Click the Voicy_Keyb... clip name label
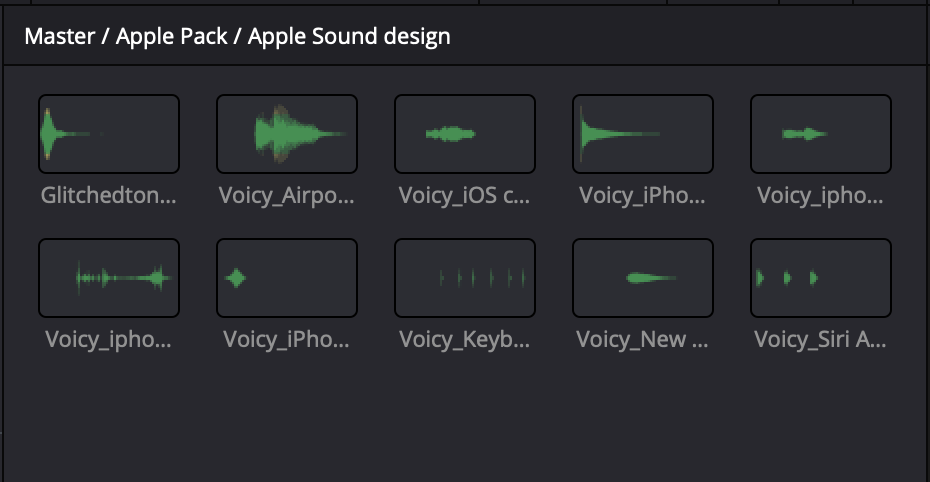 click(x=465, y=339)
